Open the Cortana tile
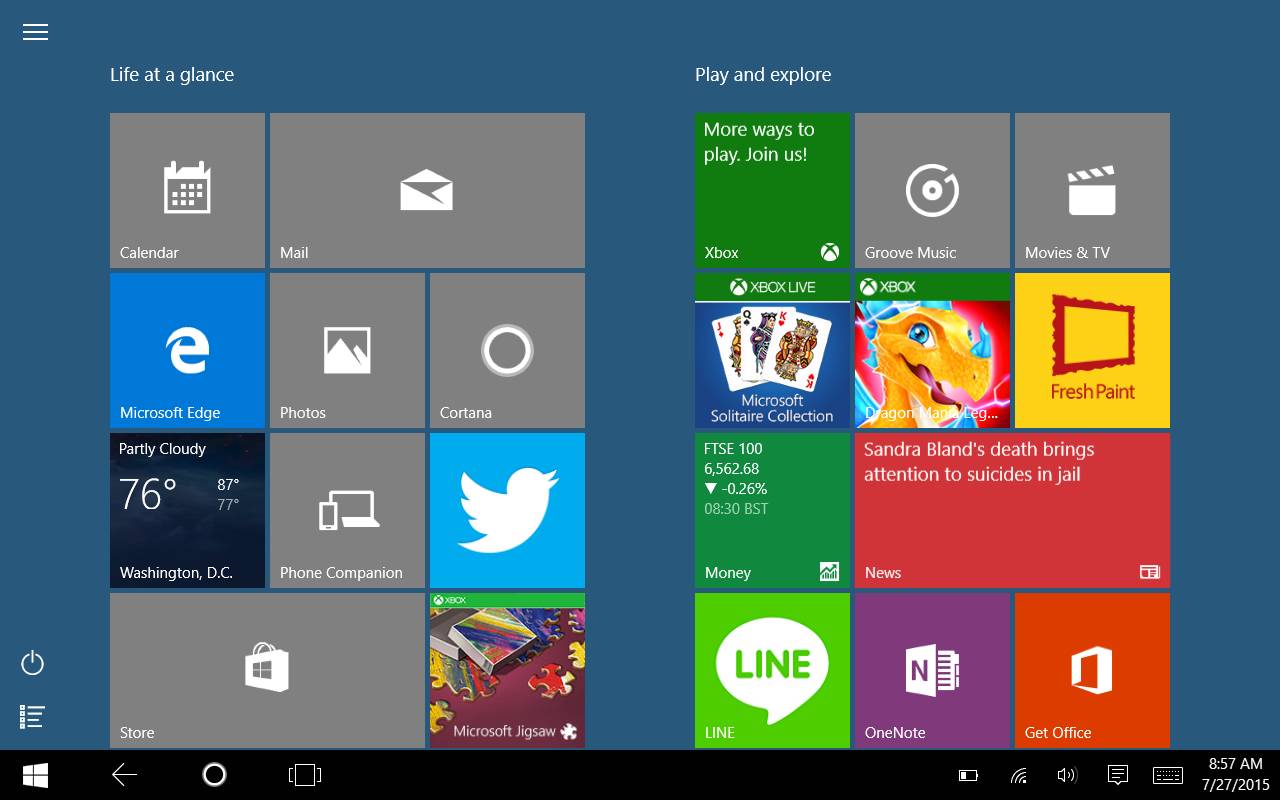 point(507,350)
